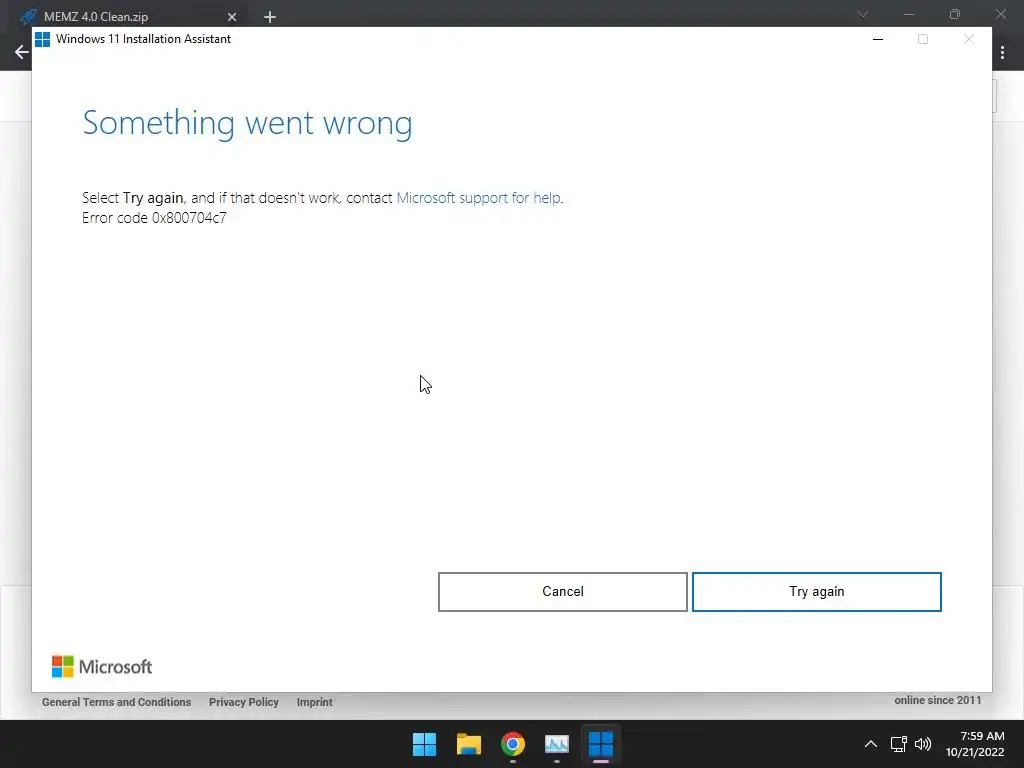The image size is (1024, 768).
Task: Select the Error code 0x800704c7 text
Action: (154, 218)
